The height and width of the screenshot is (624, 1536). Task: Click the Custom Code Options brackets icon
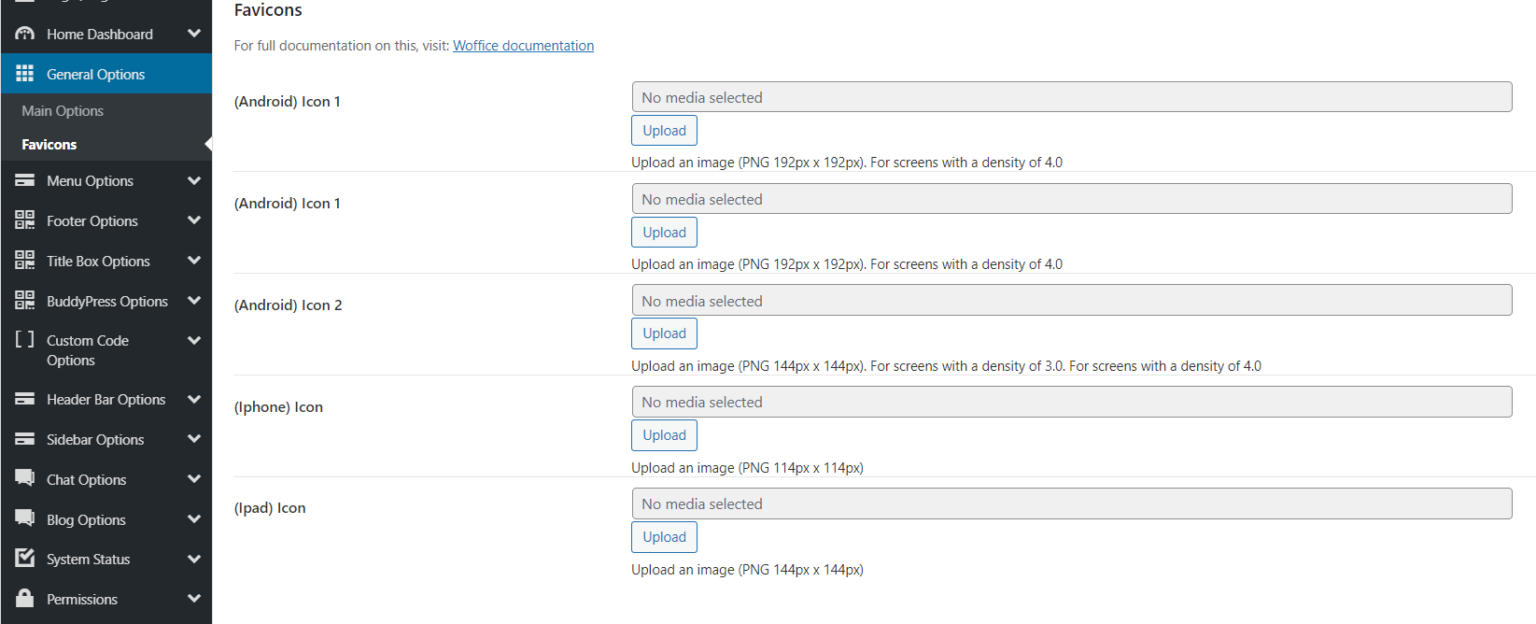click(25, 340)
